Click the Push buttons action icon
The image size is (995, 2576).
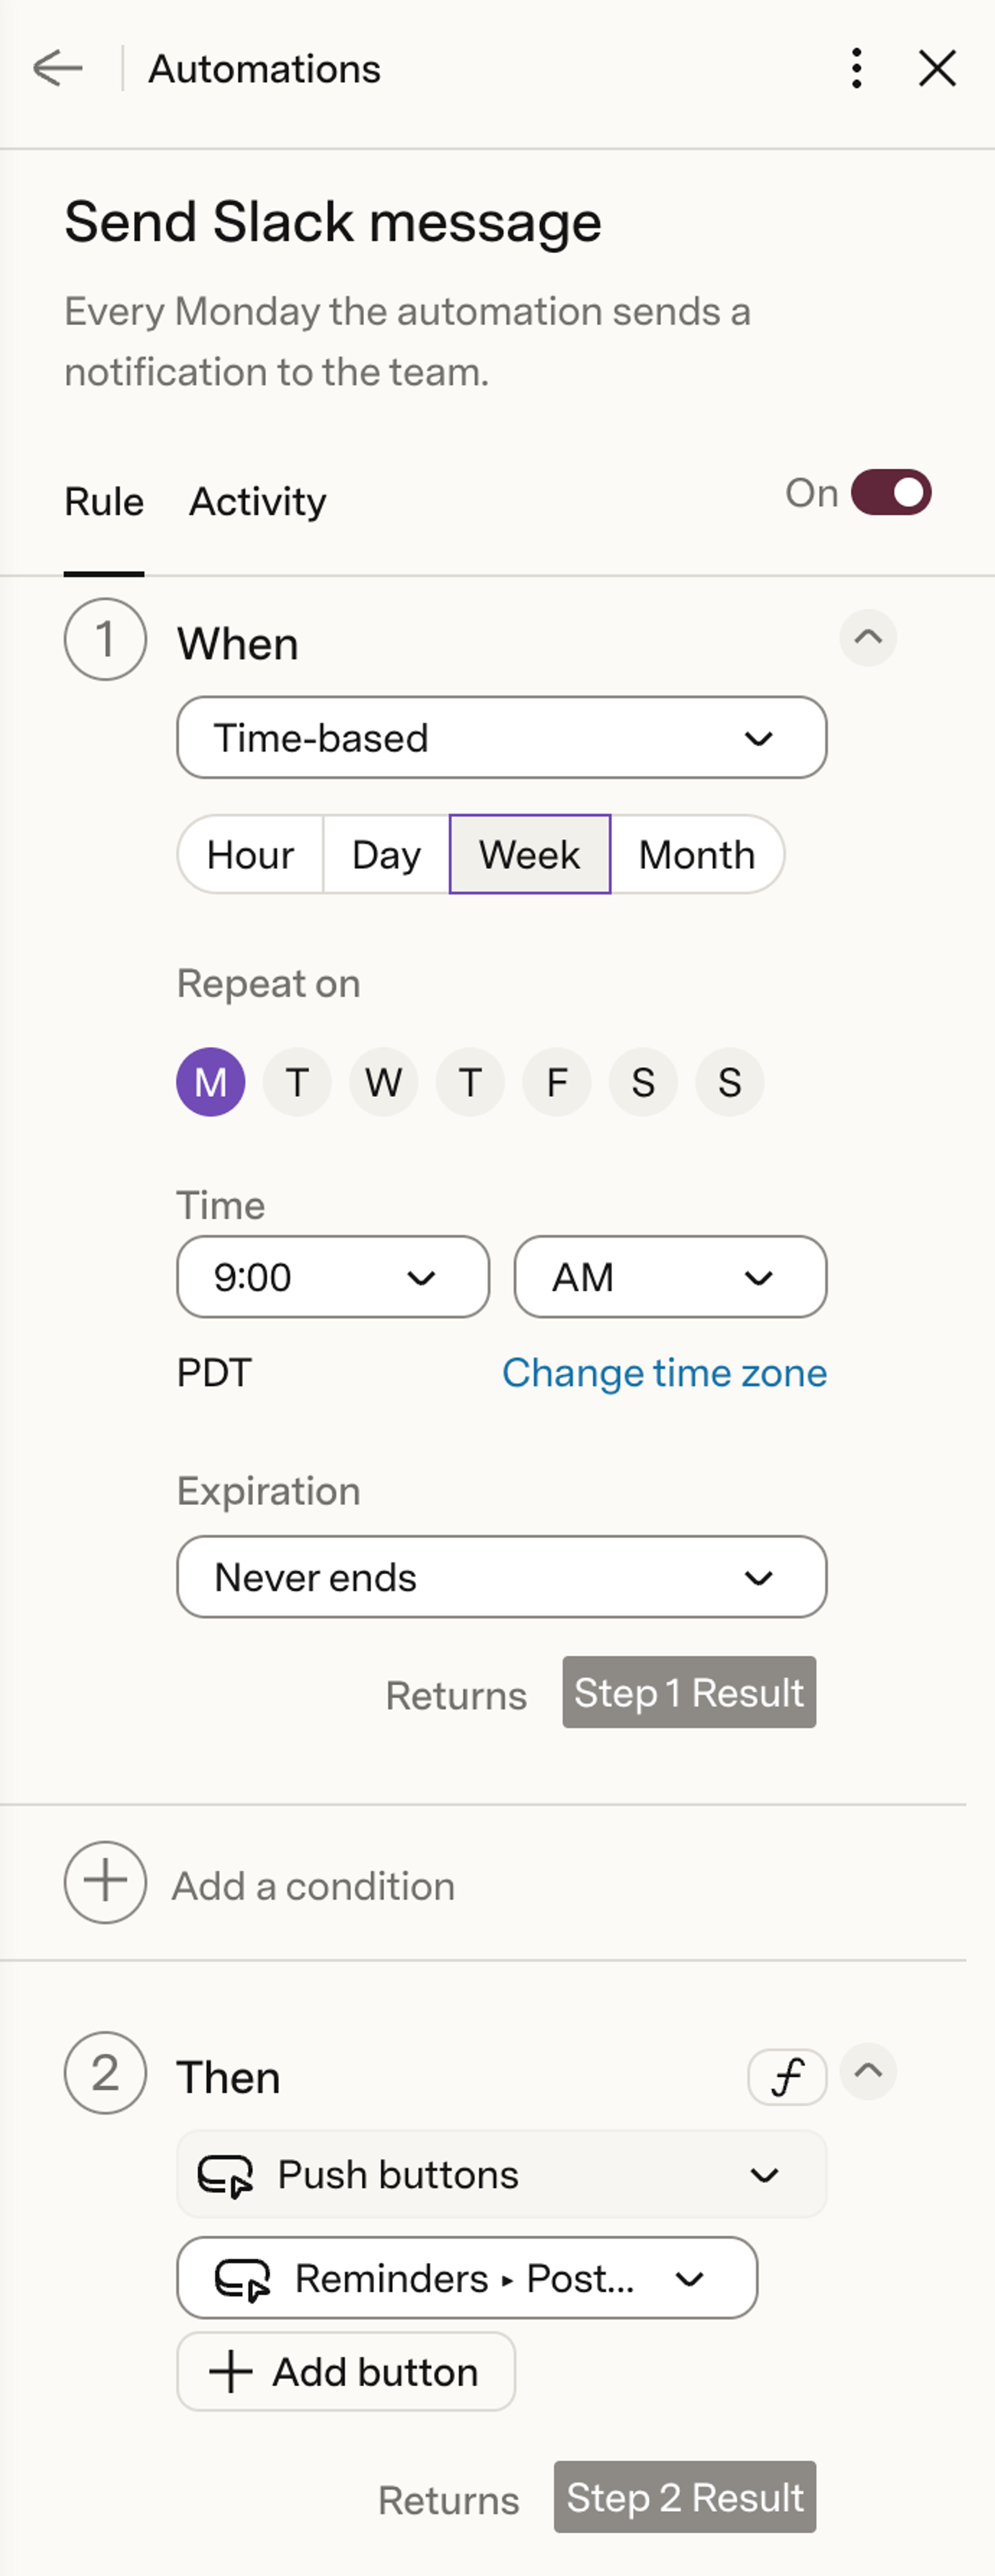pyautogui.click(x=225, y=2174)
